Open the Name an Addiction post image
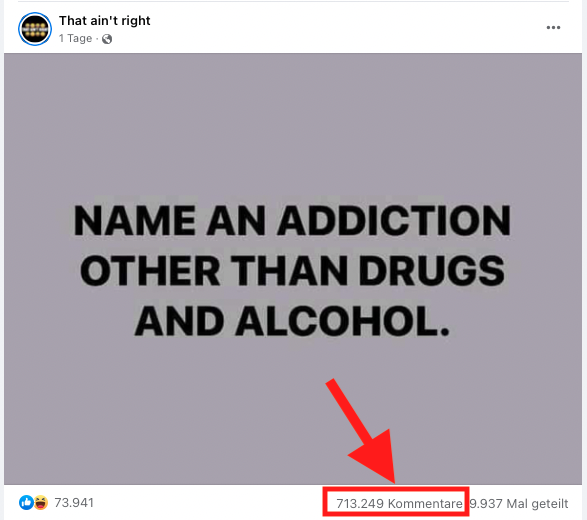 coord(293,269)
